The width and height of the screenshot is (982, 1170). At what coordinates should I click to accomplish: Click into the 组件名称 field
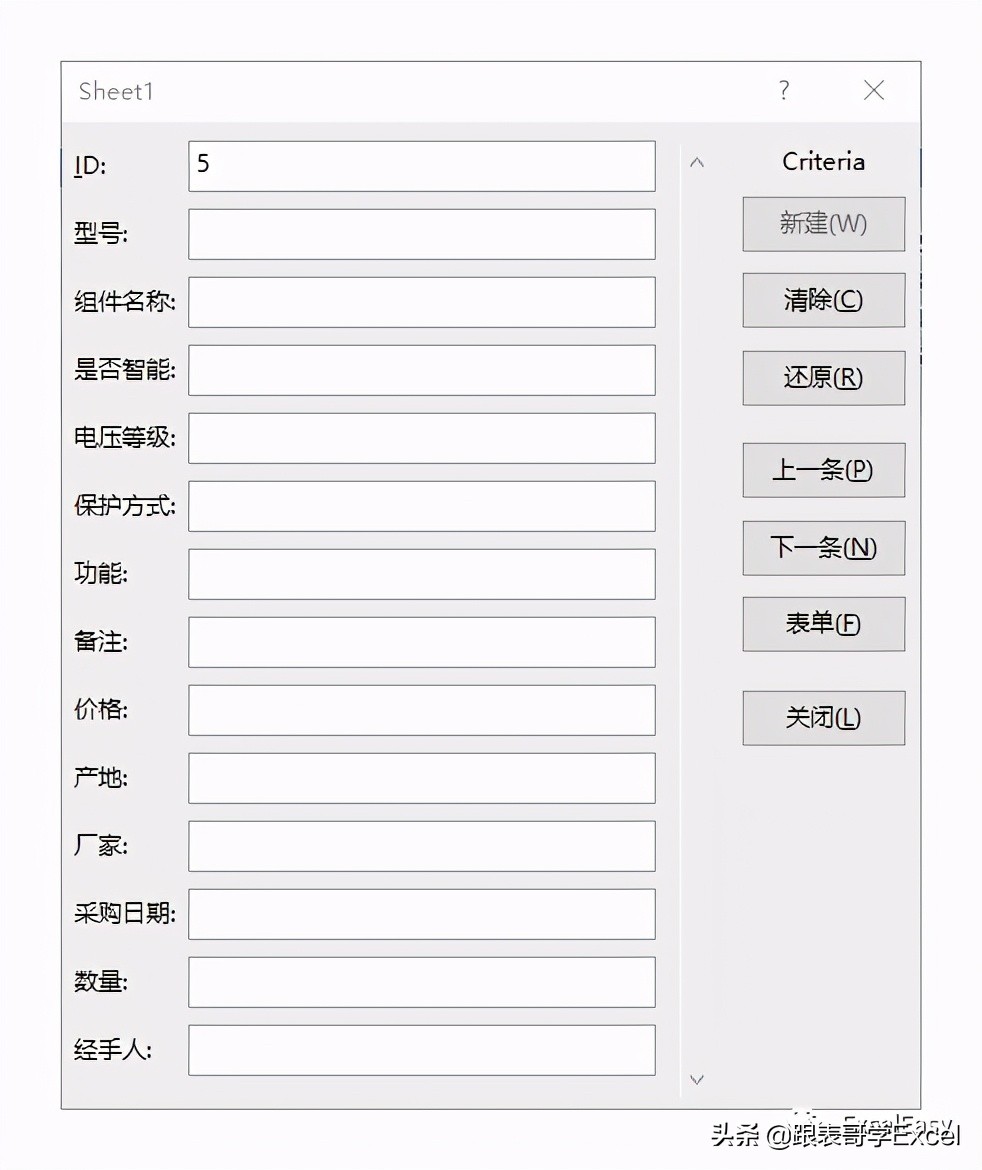pyautogui.click(x=421, y=302)
